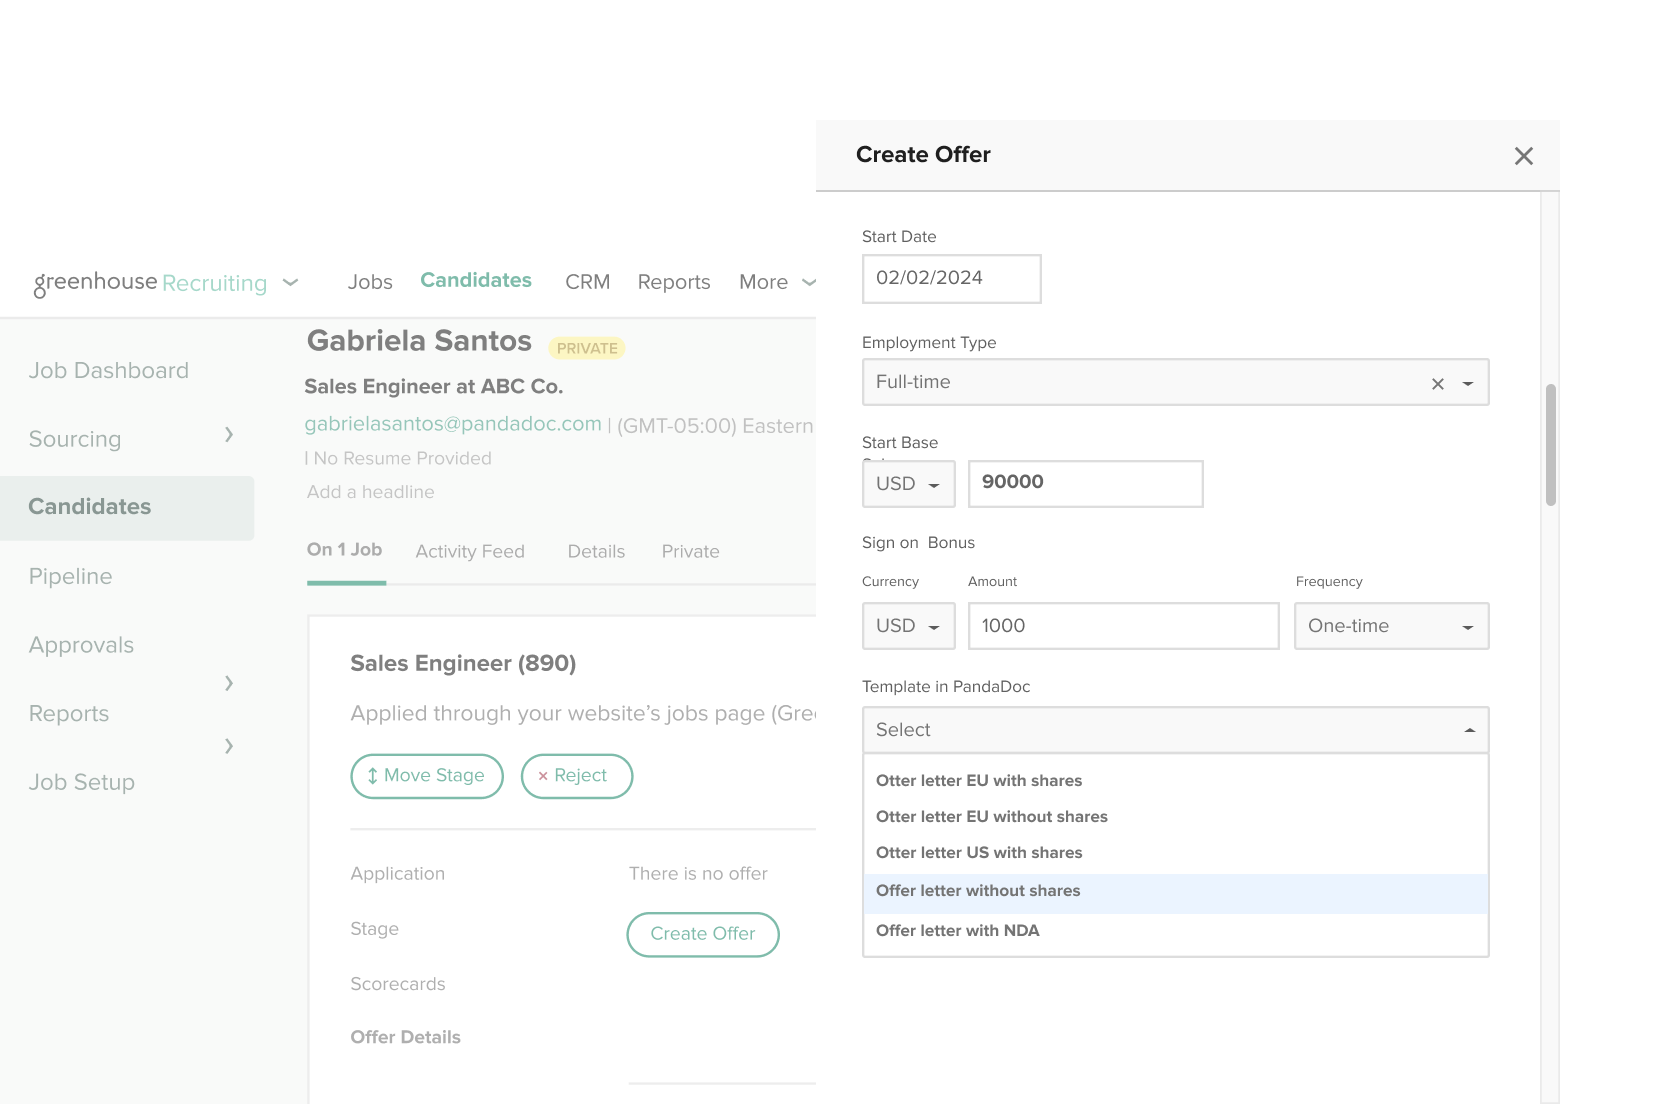
Task: Click the Move Stage button
Action: [x=427, y=776]
